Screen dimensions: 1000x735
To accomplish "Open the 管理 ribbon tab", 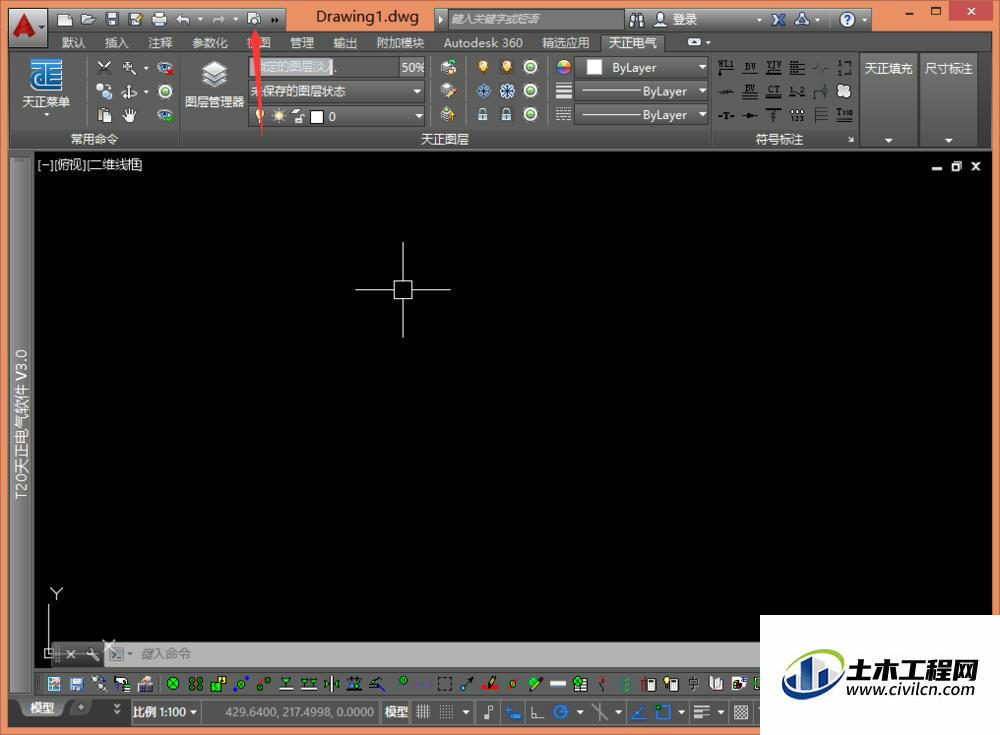I will click(x=302, y=43).
